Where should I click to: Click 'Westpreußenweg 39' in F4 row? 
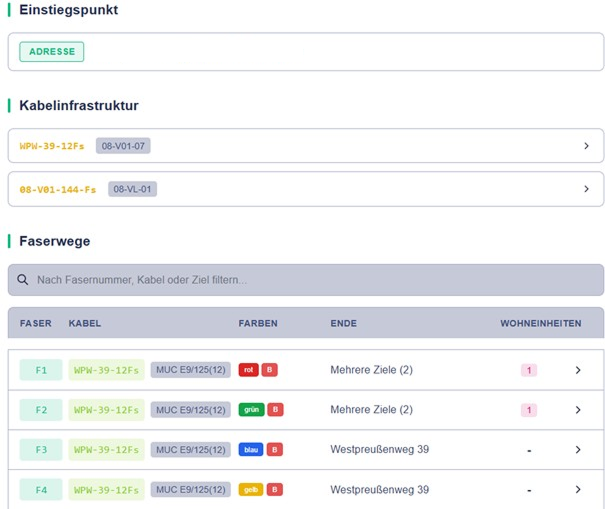pyautogui.click(x=380, y=489)
